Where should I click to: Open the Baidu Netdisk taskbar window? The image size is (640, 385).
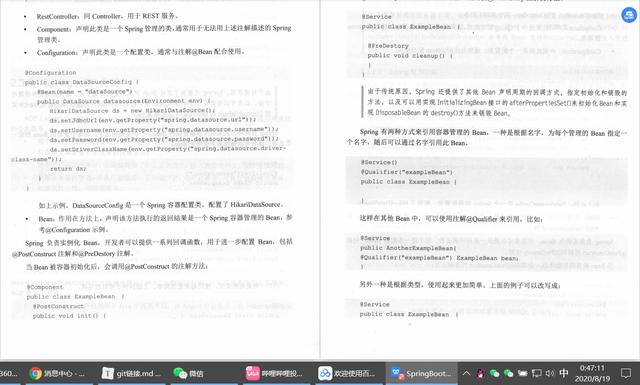347,373
